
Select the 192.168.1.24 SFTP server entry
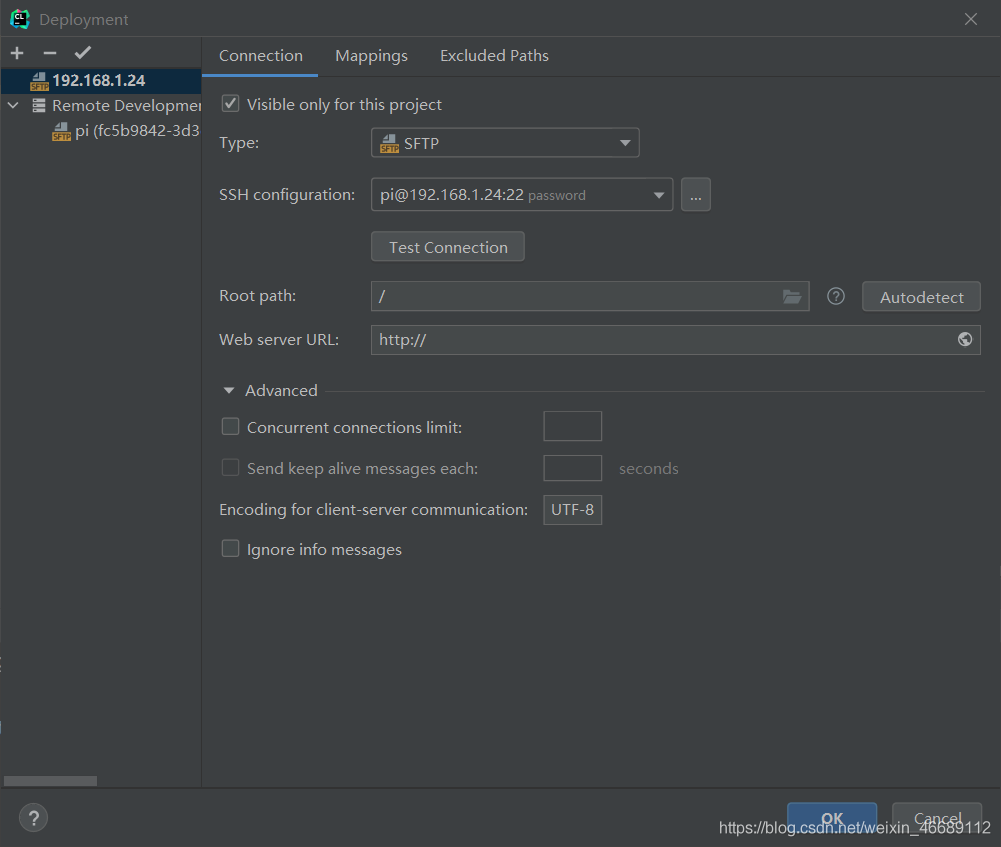[101, 80]
